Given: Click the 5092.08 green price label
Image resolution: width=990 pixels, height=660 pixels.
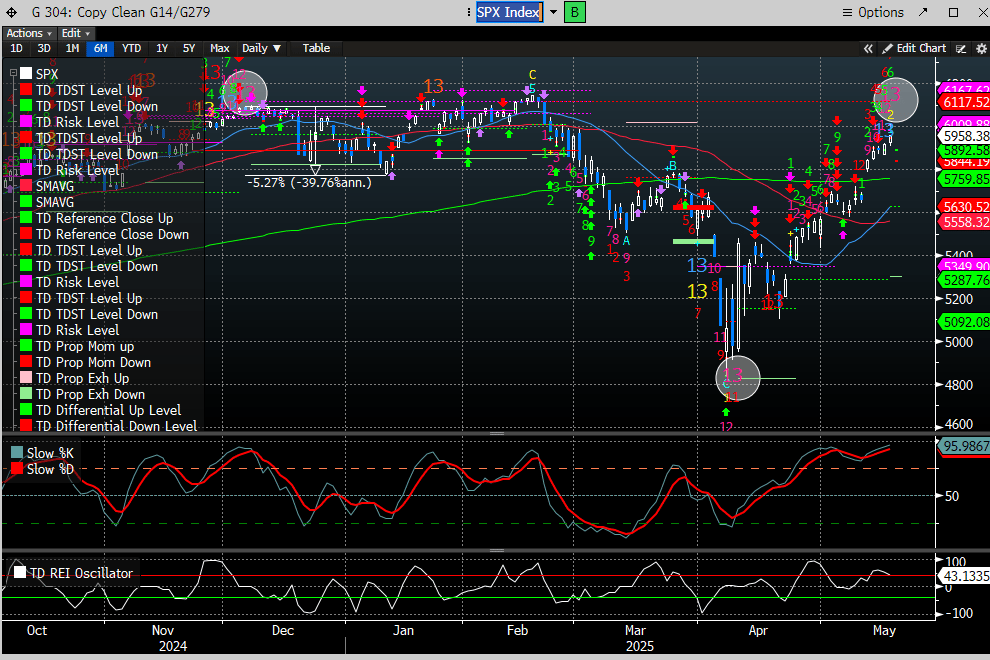Looking at the screenshot, I should coord(965,322).
